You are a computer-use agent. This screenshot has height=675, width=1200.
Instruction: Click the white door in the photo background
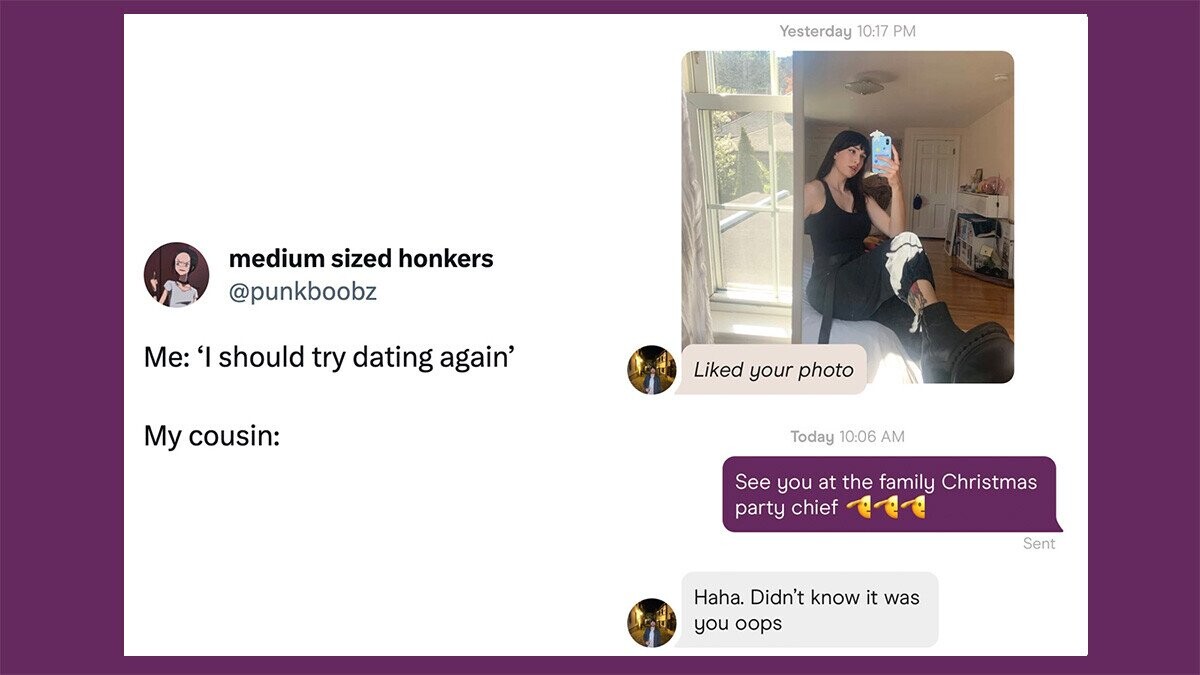tap(934, 187)
